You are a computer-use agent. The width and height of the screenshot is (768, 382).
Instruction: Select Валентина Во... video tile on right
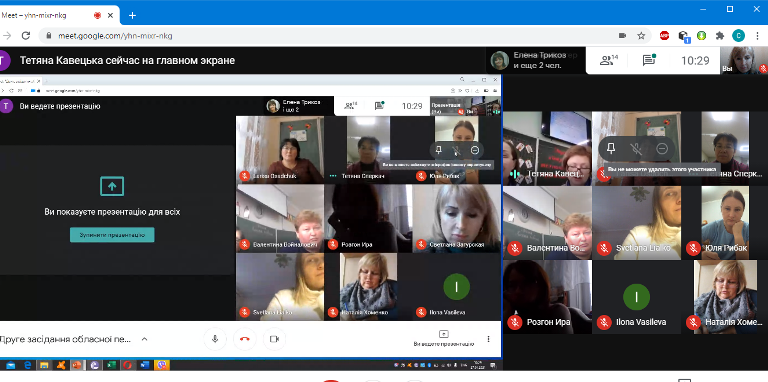(547, 223)
